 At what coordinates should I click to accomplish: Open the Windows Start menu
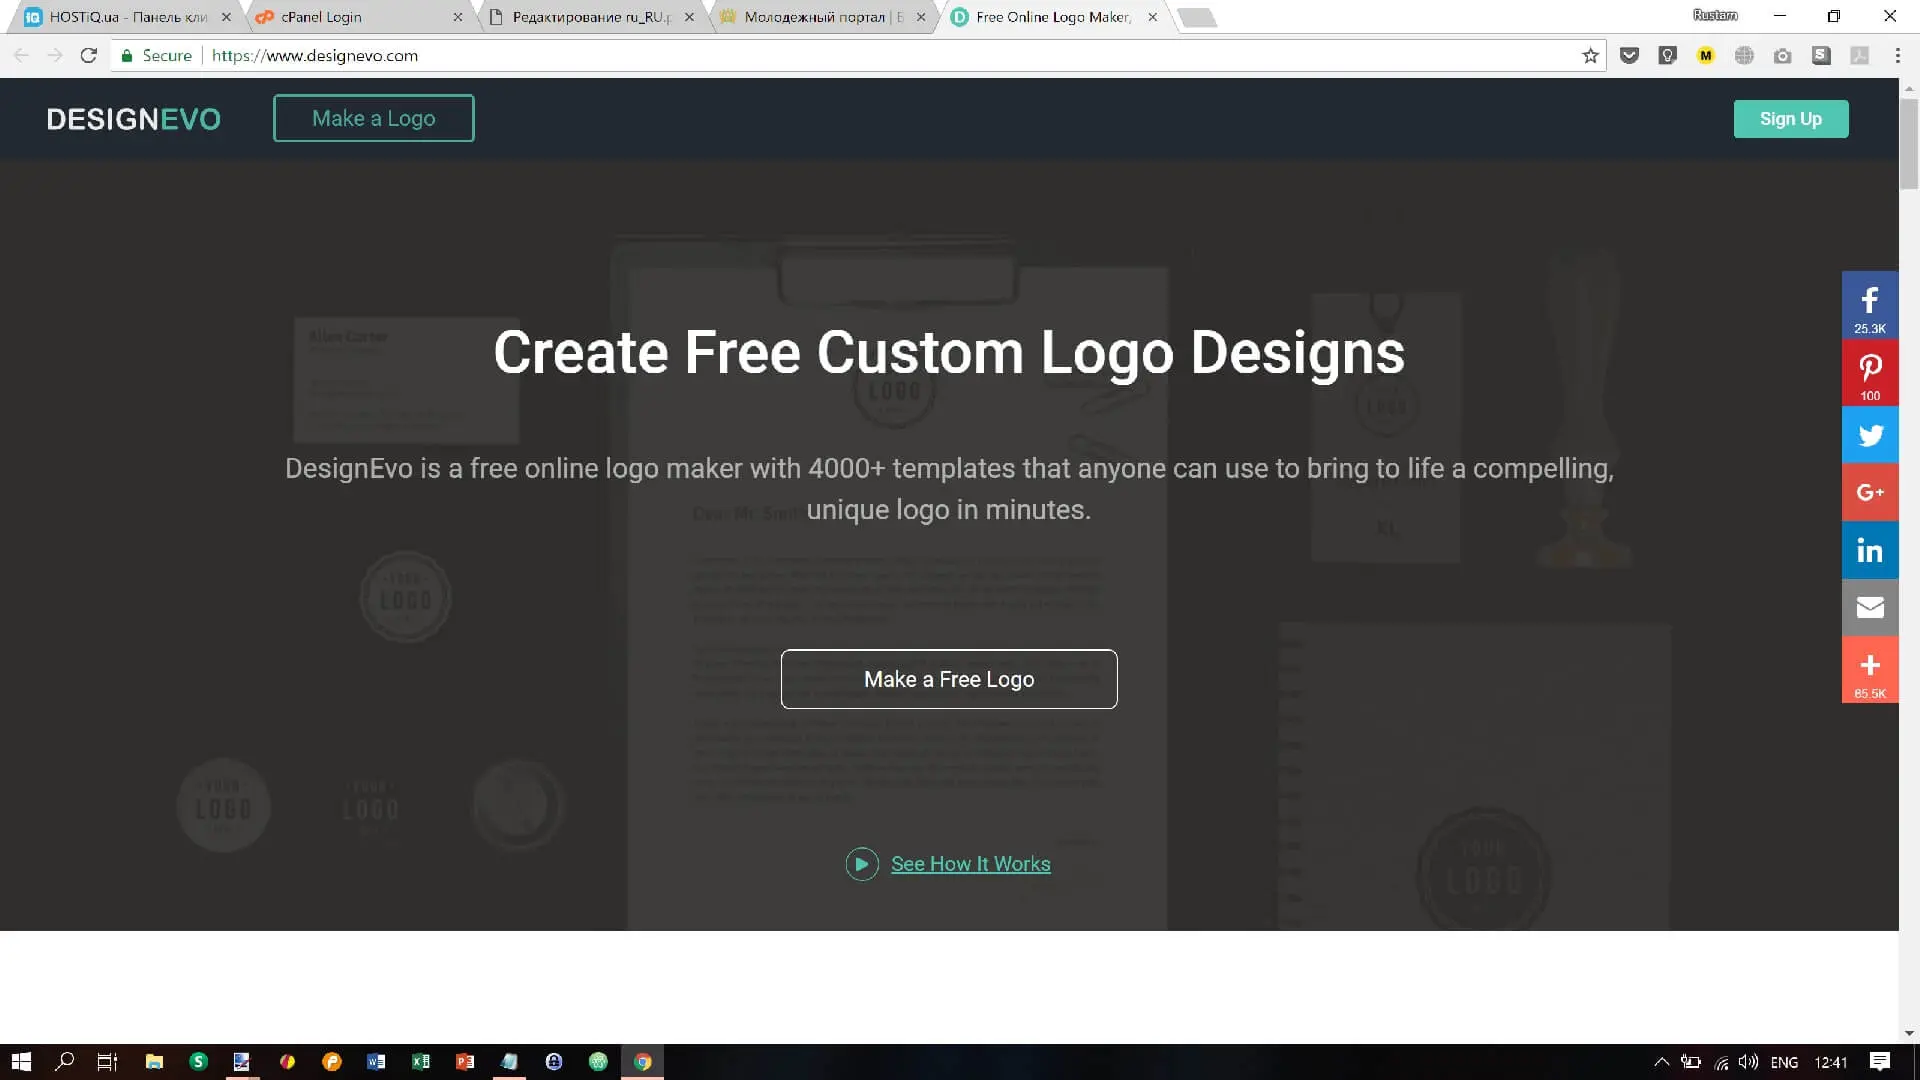point(21,1062)
